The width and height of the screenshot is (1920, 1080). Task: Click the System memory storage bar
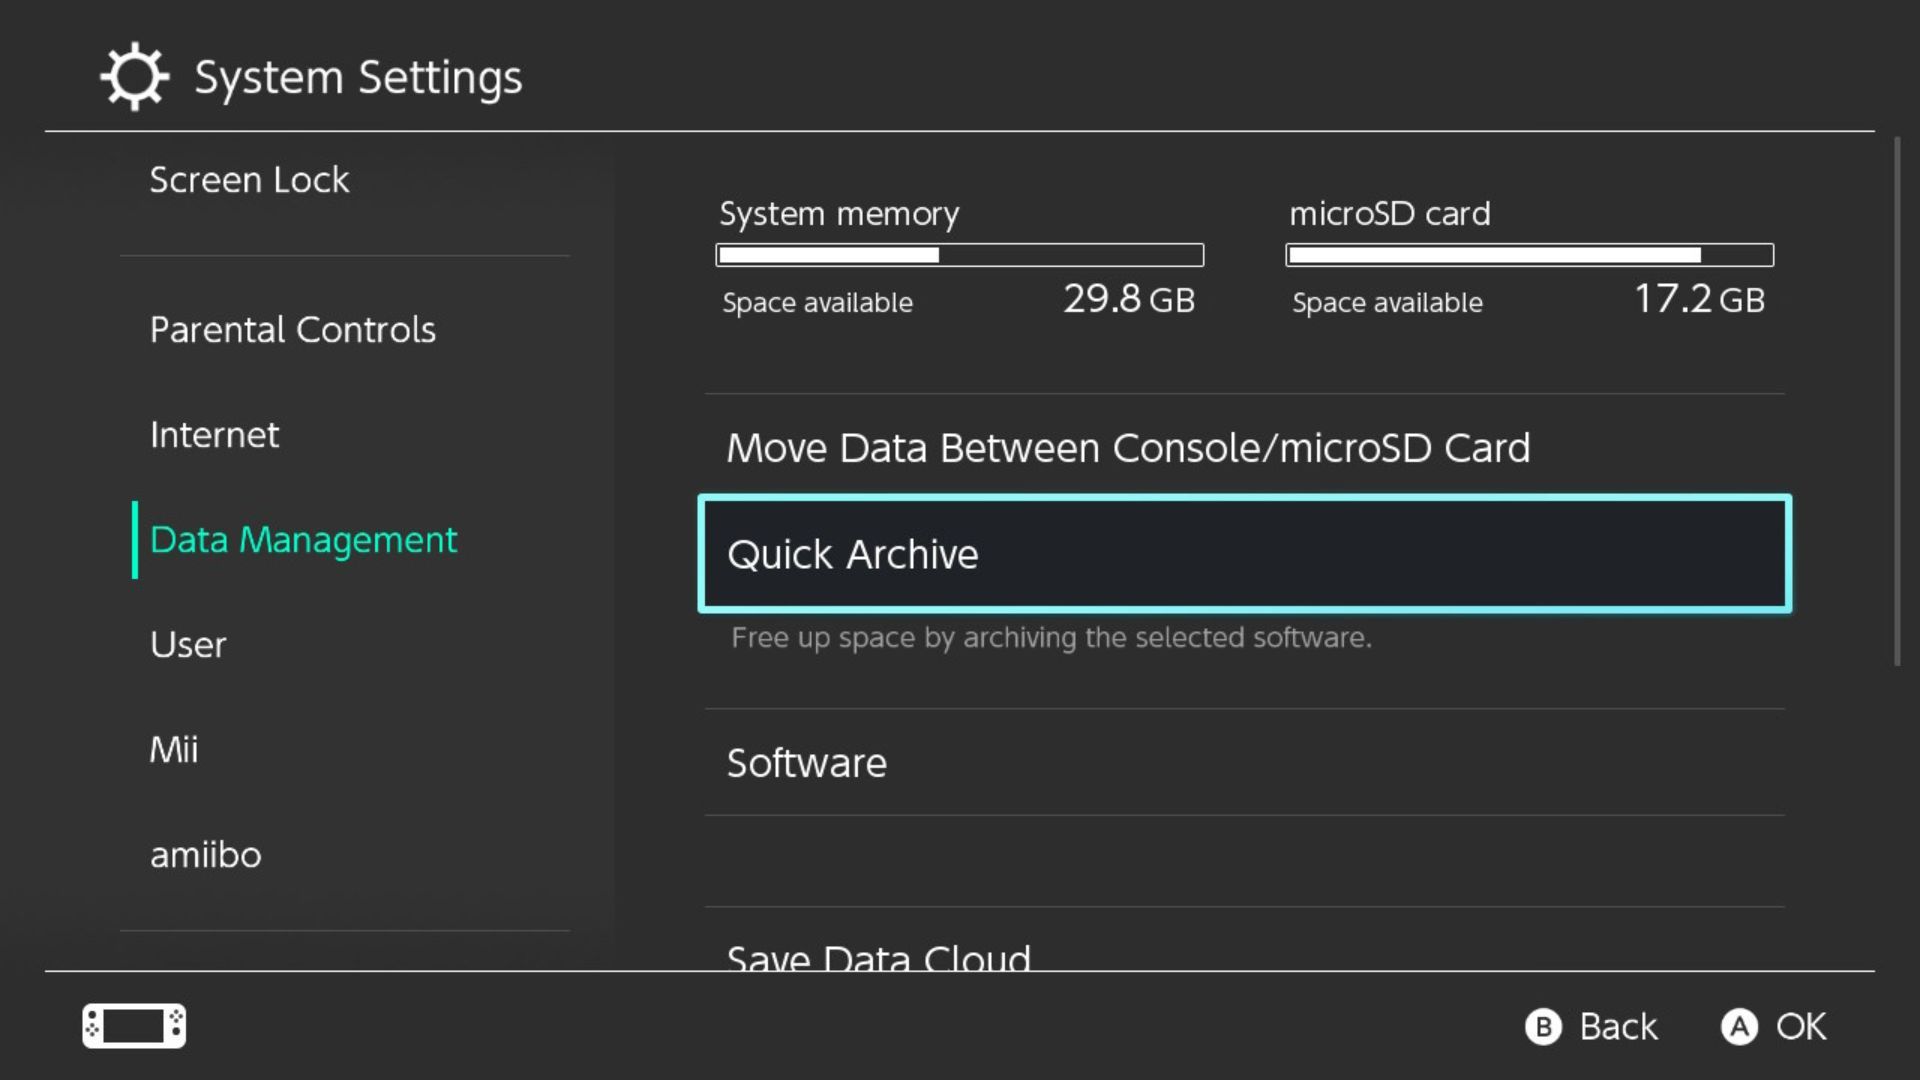pos(959,255)
